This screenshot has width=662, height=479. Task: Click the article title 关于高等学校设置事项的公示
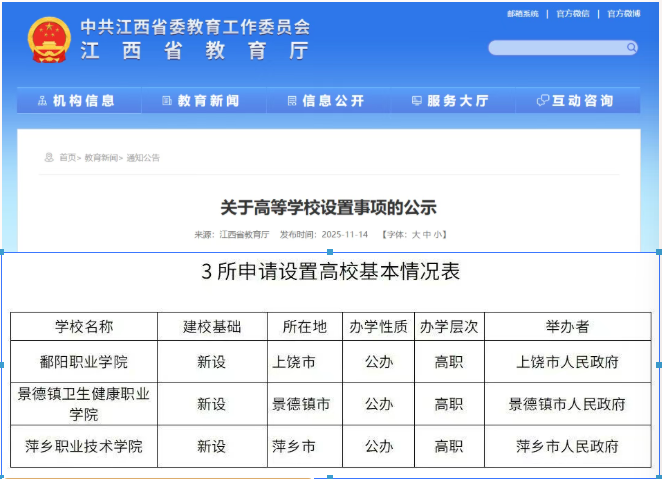tap(328, 208)
